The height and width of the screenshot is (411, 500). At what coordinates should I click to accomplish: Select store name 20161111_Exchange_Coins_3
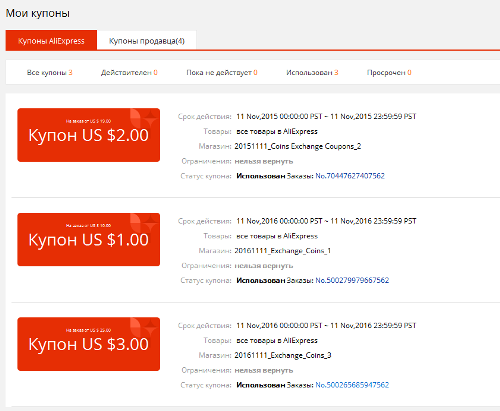tap(283, 355)
